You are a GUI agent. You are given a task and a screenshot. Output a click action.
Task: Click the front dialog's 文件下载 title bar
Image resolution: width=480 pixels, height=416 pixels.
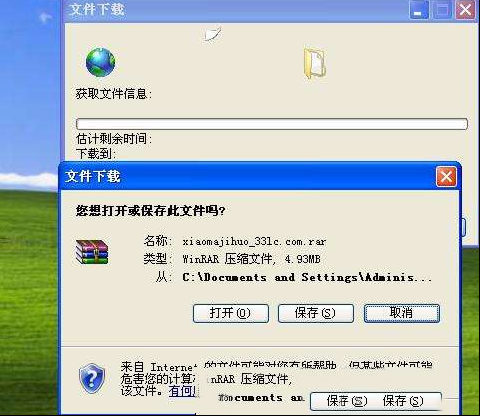pos(247,176)
